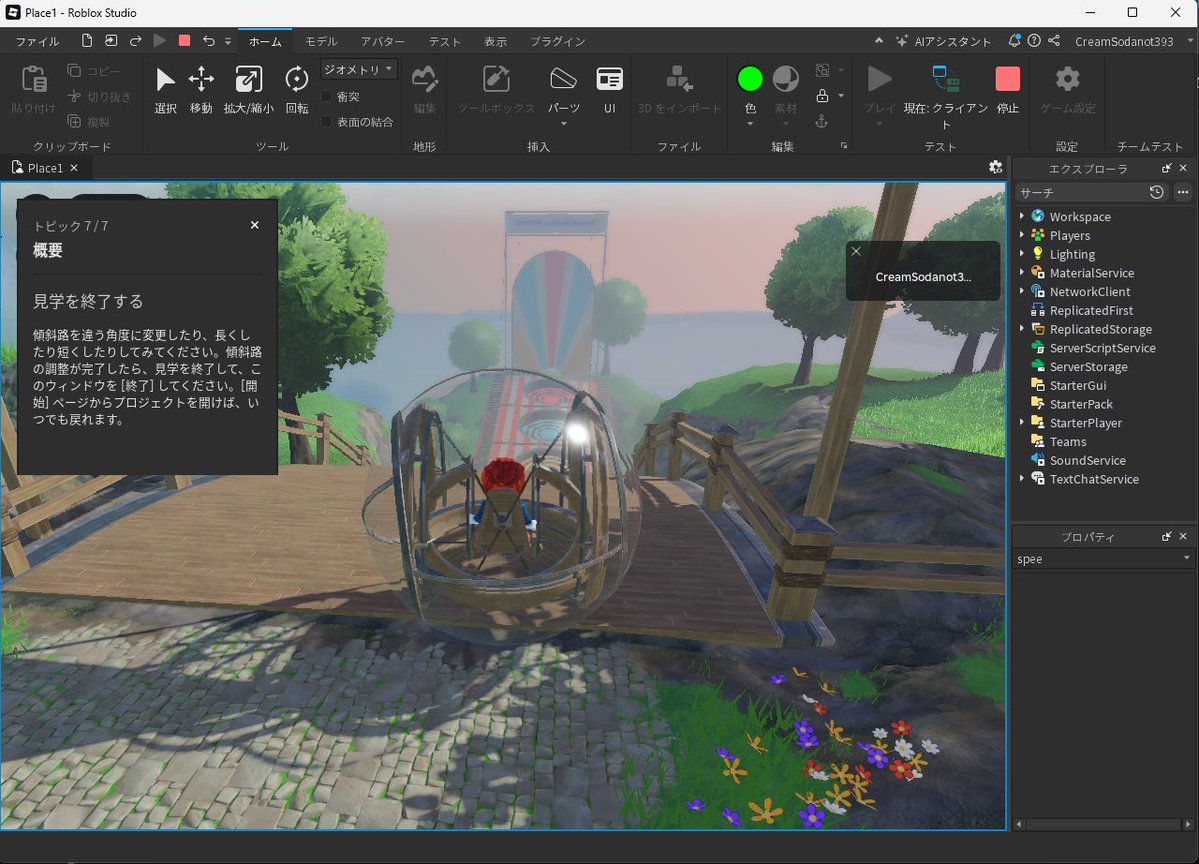Screen dimensions: 1199x864
Task: Select Teams in explorer
Action: point(1067,441)
